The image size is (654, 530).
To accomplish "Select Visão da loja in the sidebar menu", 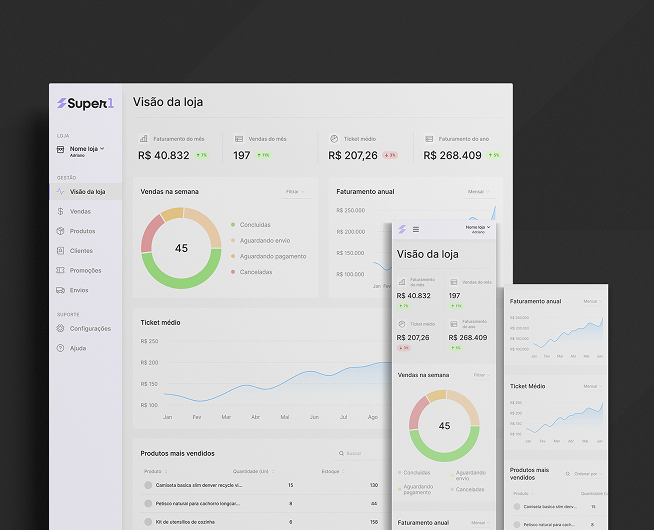I will click(87, 191).
